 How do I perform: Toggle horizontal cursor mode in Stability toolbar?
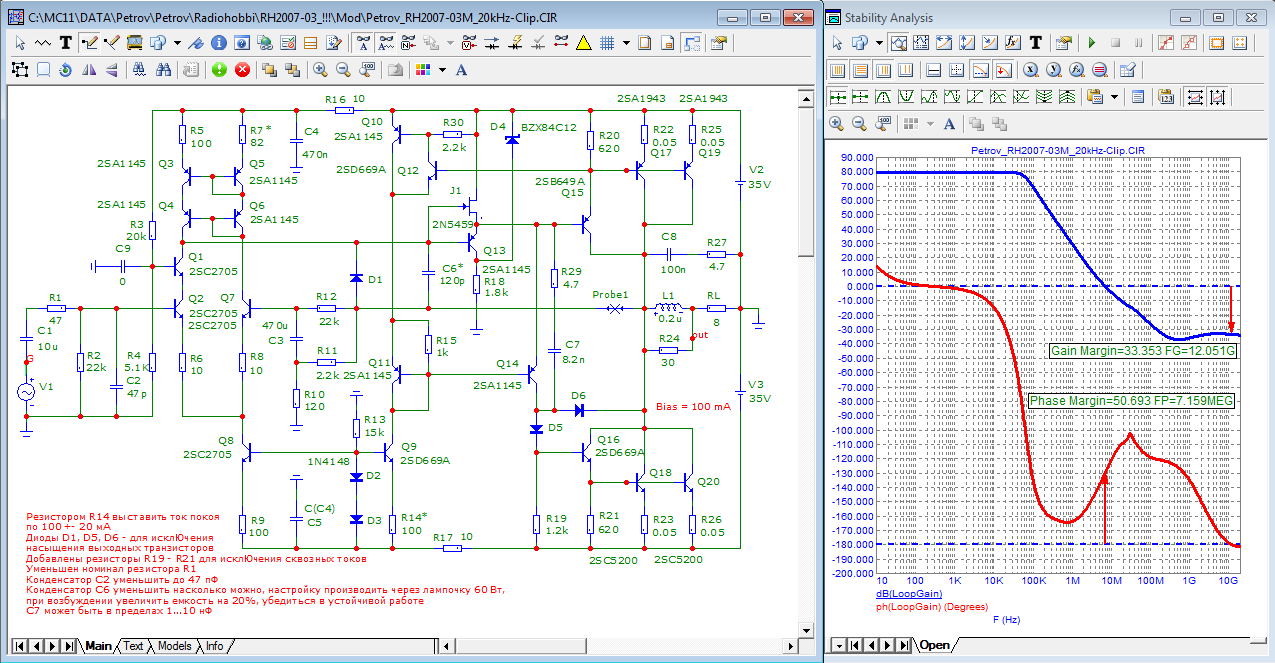coord(933,70)
